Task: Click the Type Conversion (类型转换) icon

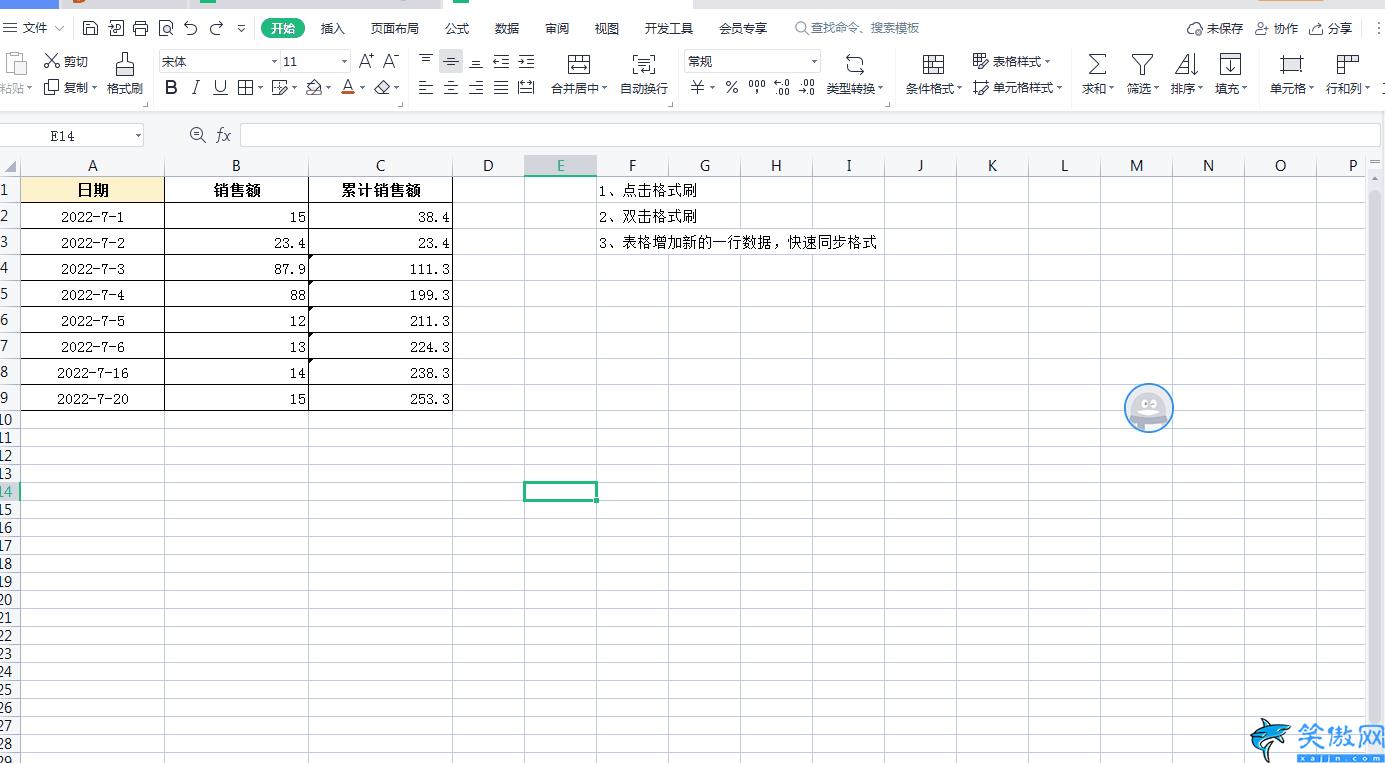Action: pos(855,65)
